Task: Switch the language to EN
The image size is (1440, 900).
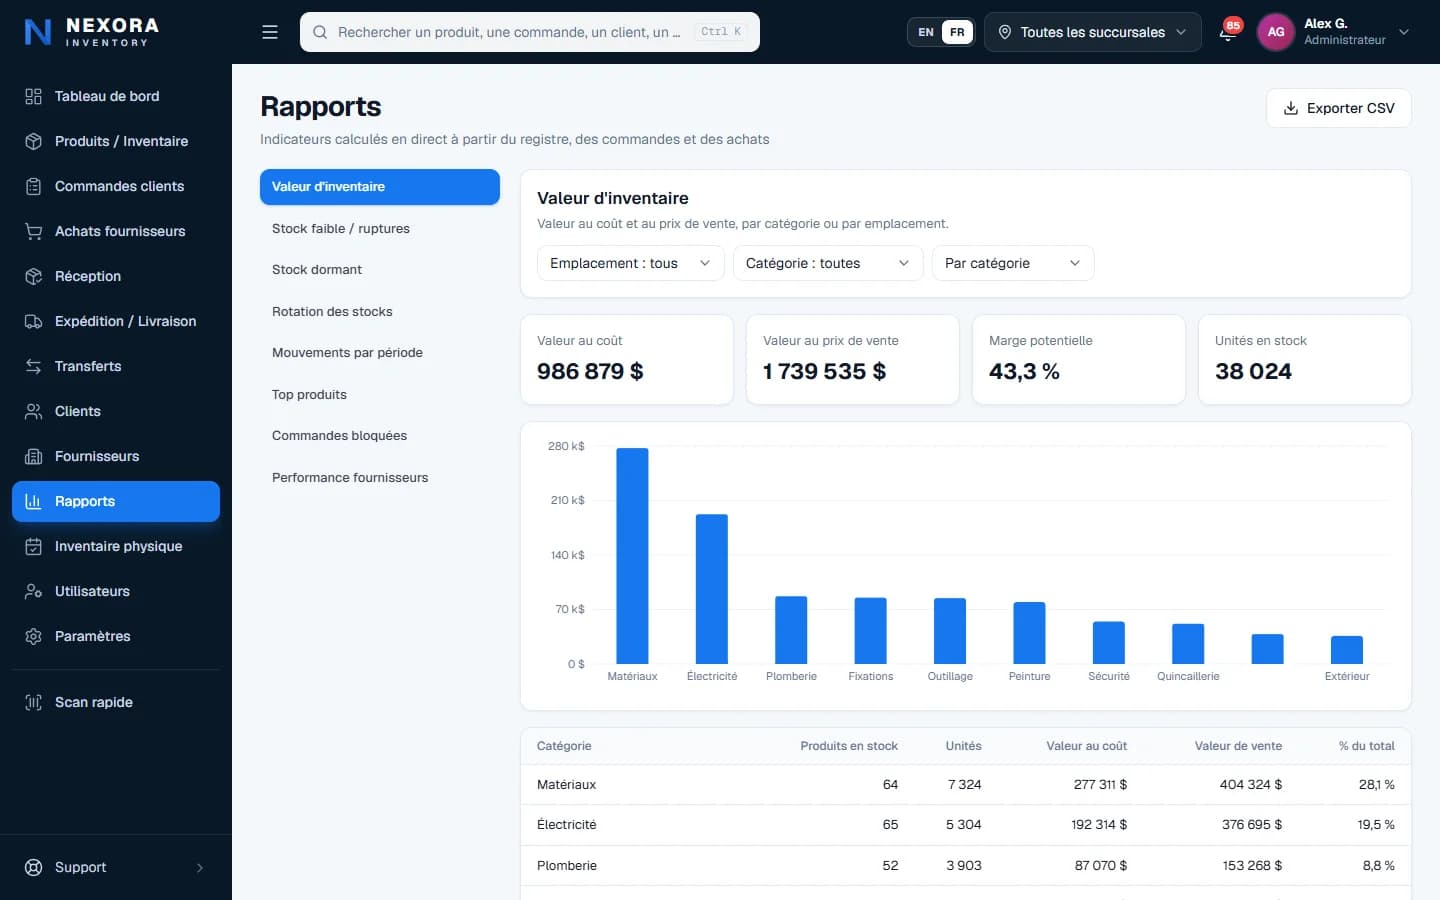Action: [x=926, y=32]
